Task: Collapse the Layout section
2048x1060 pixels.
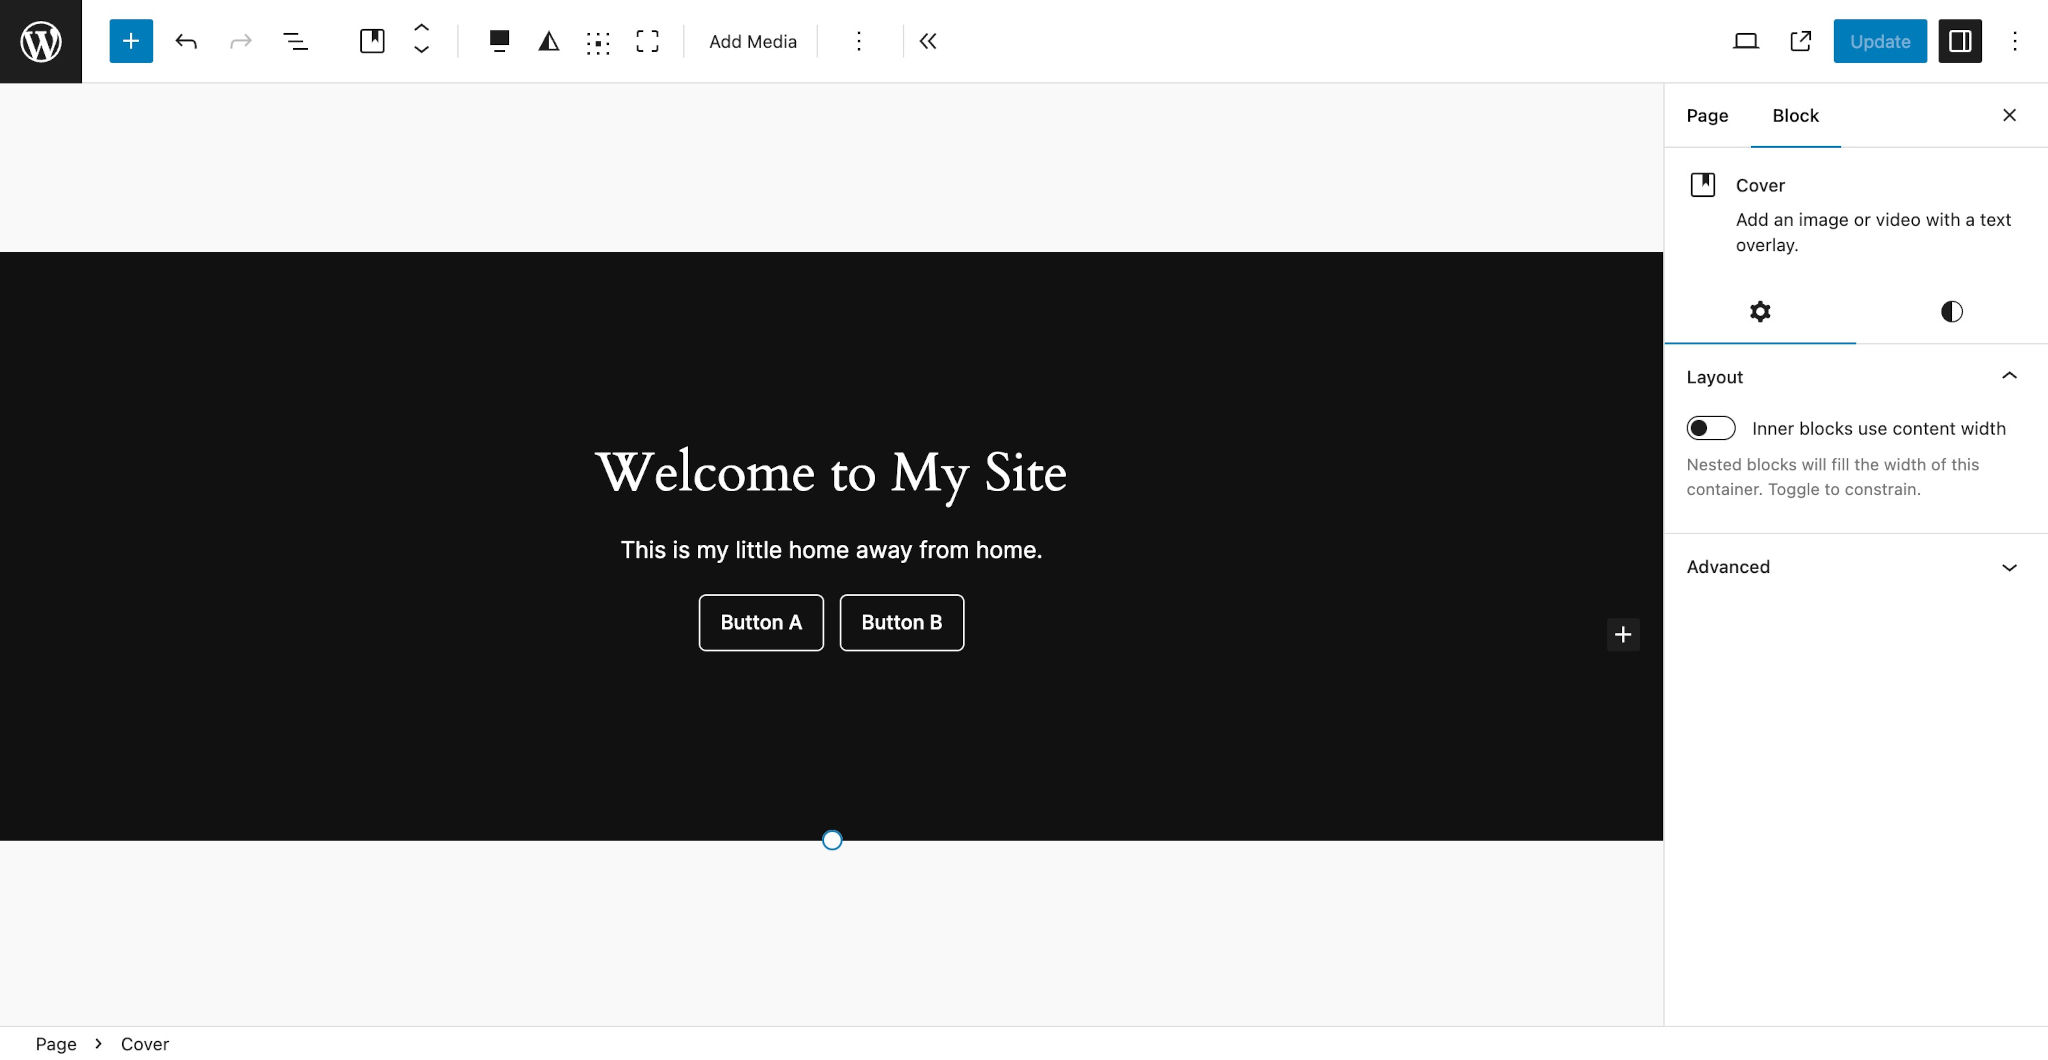Action: tap(2010, 375)
